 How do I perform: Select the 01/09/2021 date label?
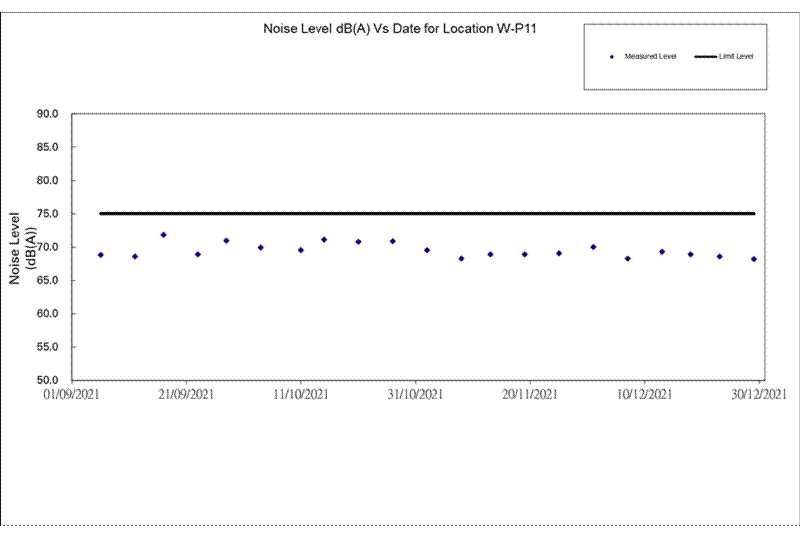[71, 396]
